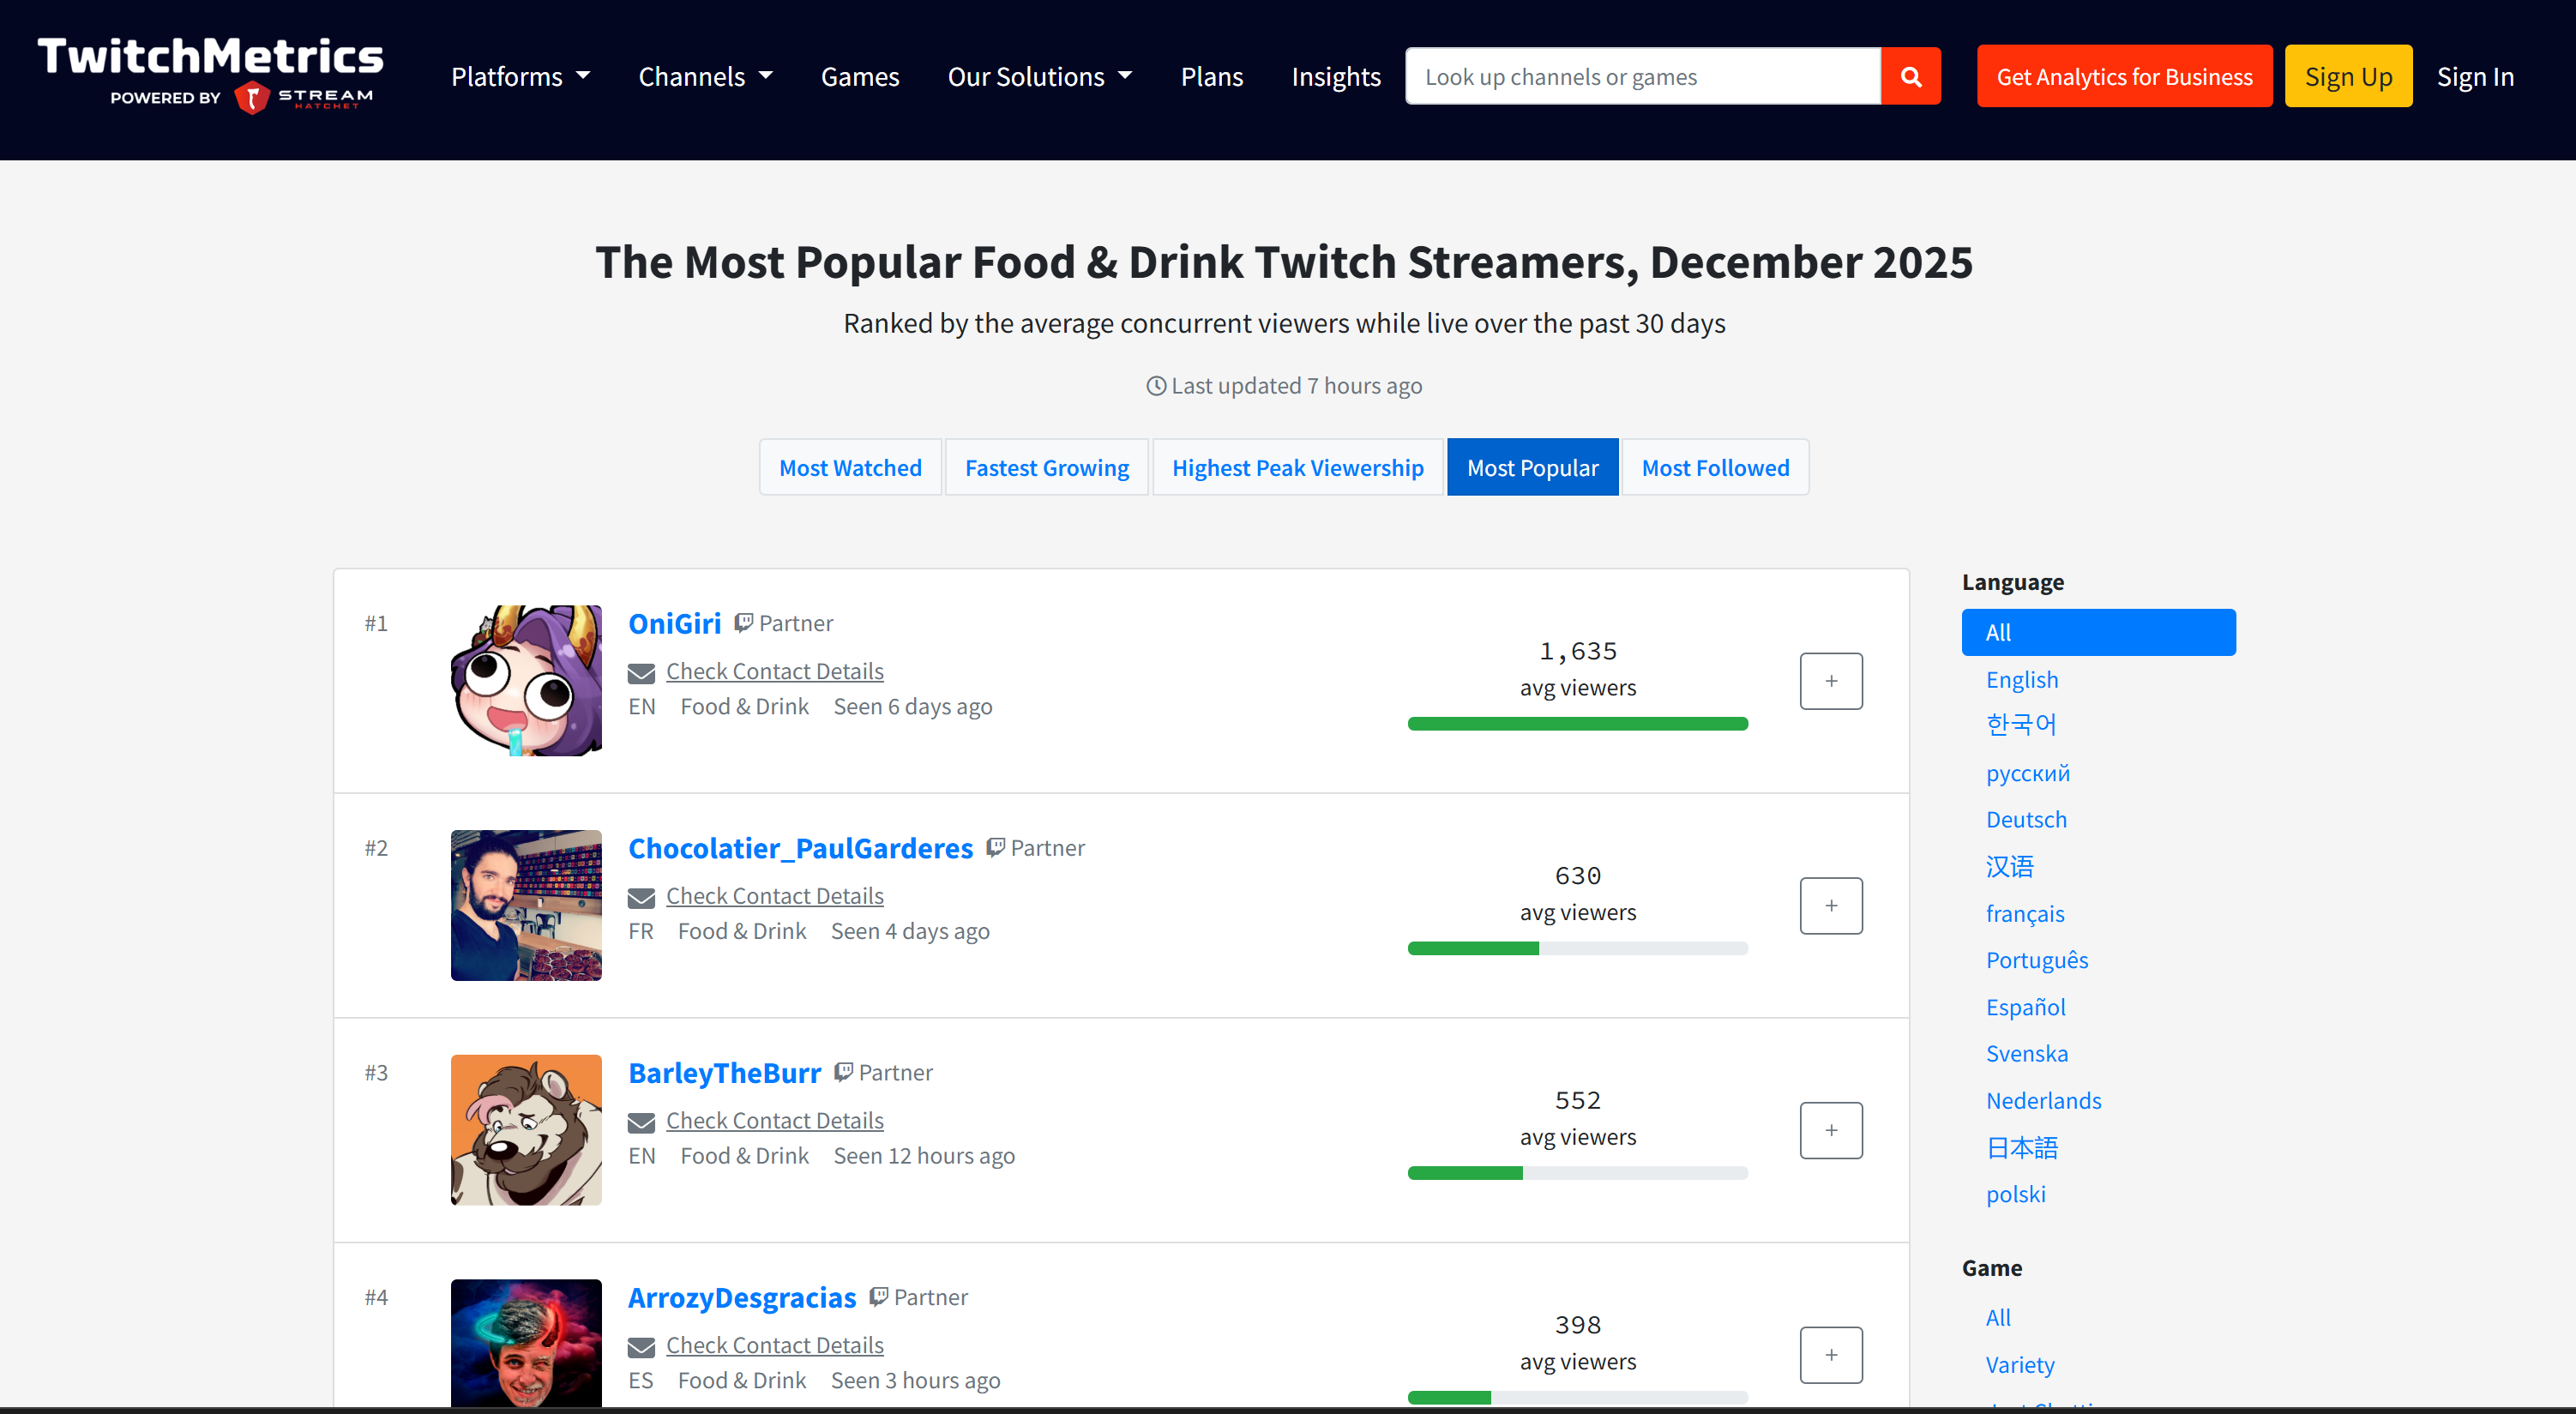Click OniGiri's green viewer progress bar
The image size is (2576, 1414).
[1577, 723]
